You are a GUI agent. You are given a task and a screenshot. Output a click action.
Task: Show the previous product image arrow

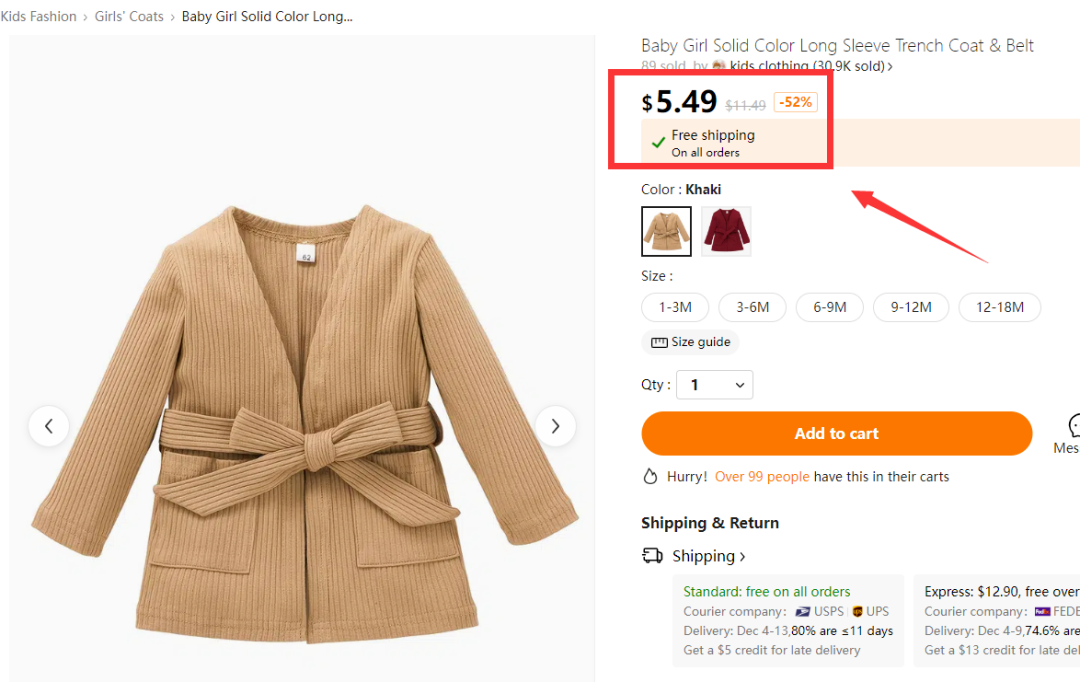click(x=48, y=426)
